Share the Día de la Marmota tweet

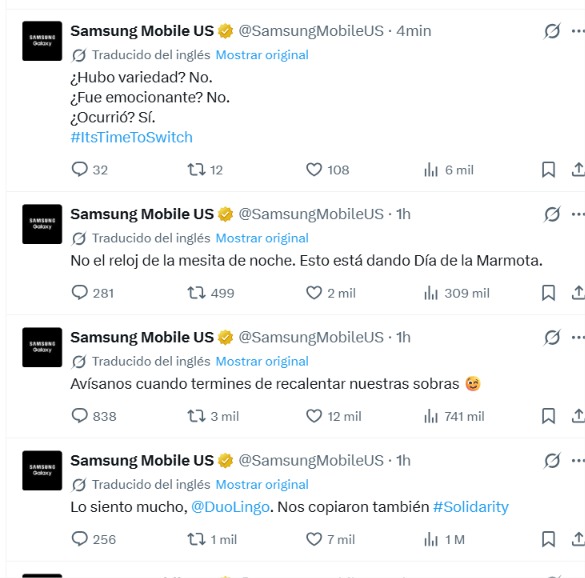click(x=578, y=293)
